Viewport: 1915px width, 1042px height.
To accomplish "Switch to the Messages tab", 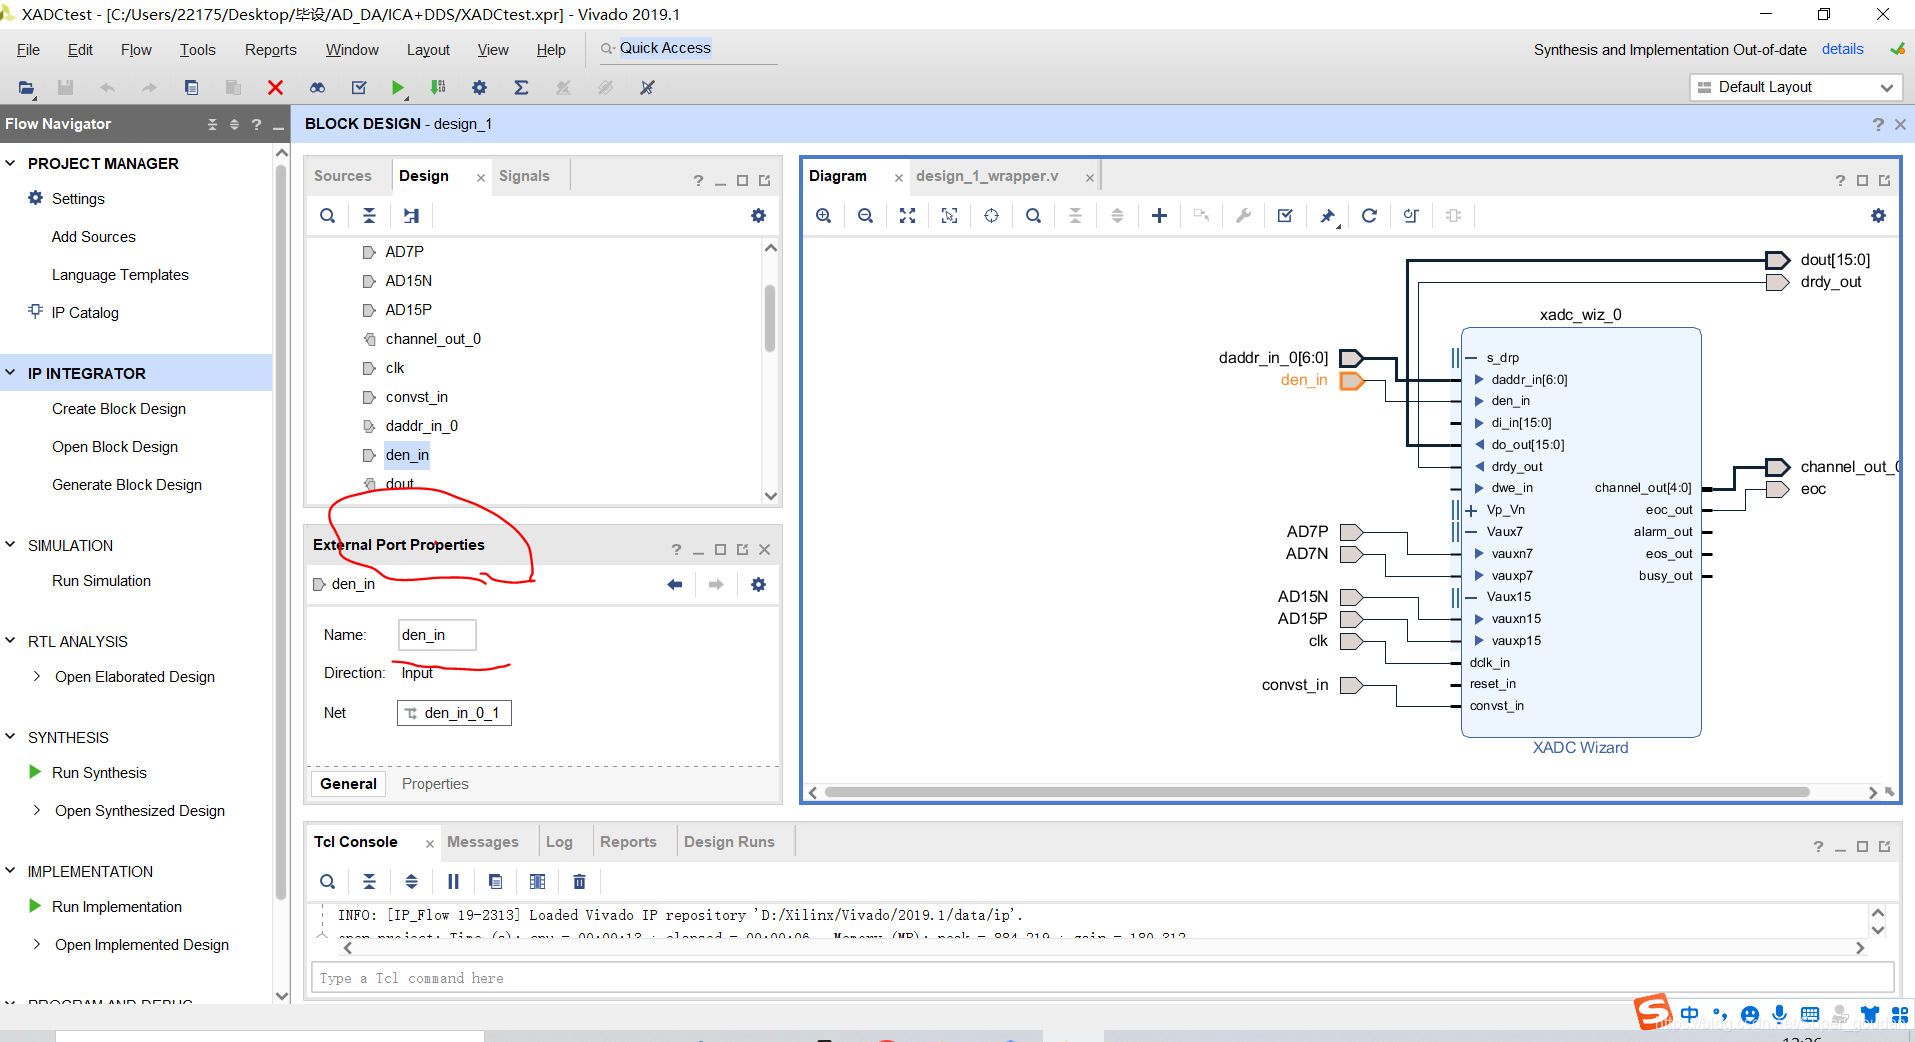I will (483, 842).
